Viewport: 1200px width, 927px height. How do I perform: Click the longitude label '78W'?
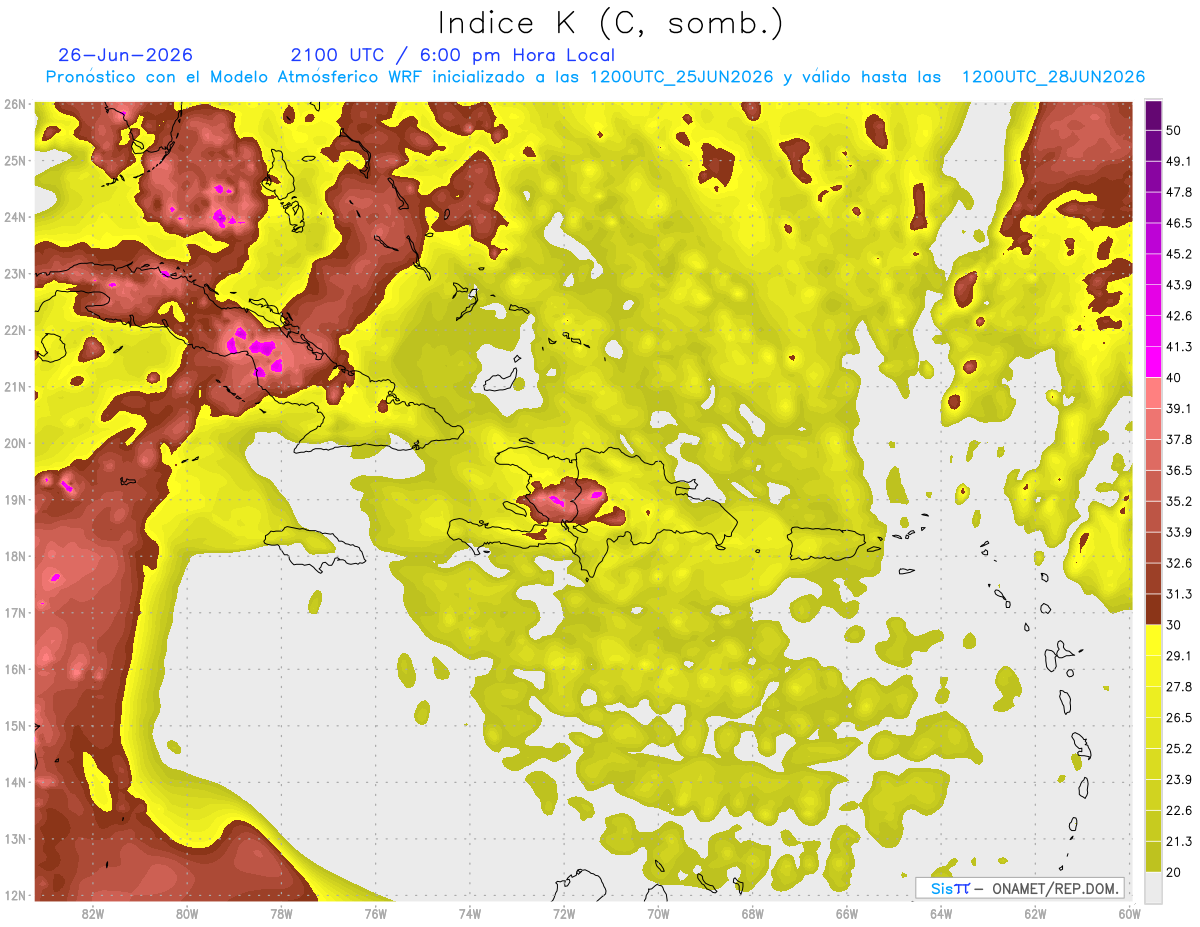pos(281,913)
